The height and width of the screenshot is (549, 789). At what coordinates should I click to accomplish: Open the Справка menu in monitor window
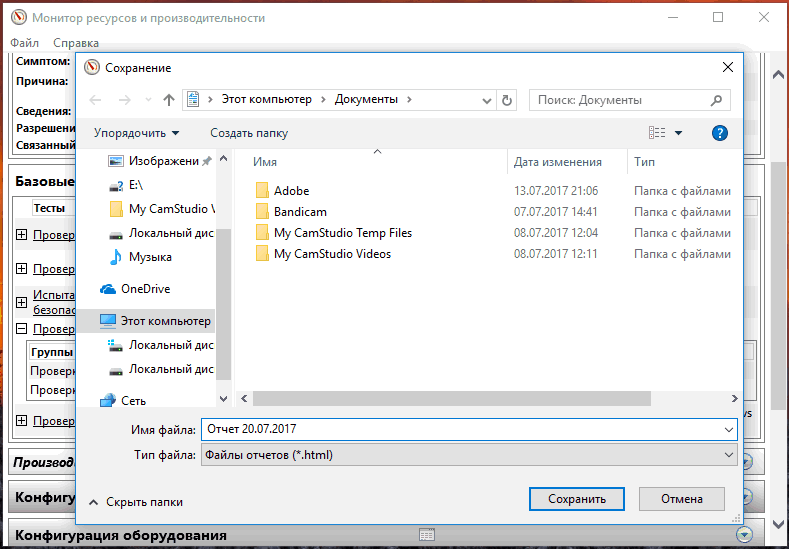pos(76,43)
